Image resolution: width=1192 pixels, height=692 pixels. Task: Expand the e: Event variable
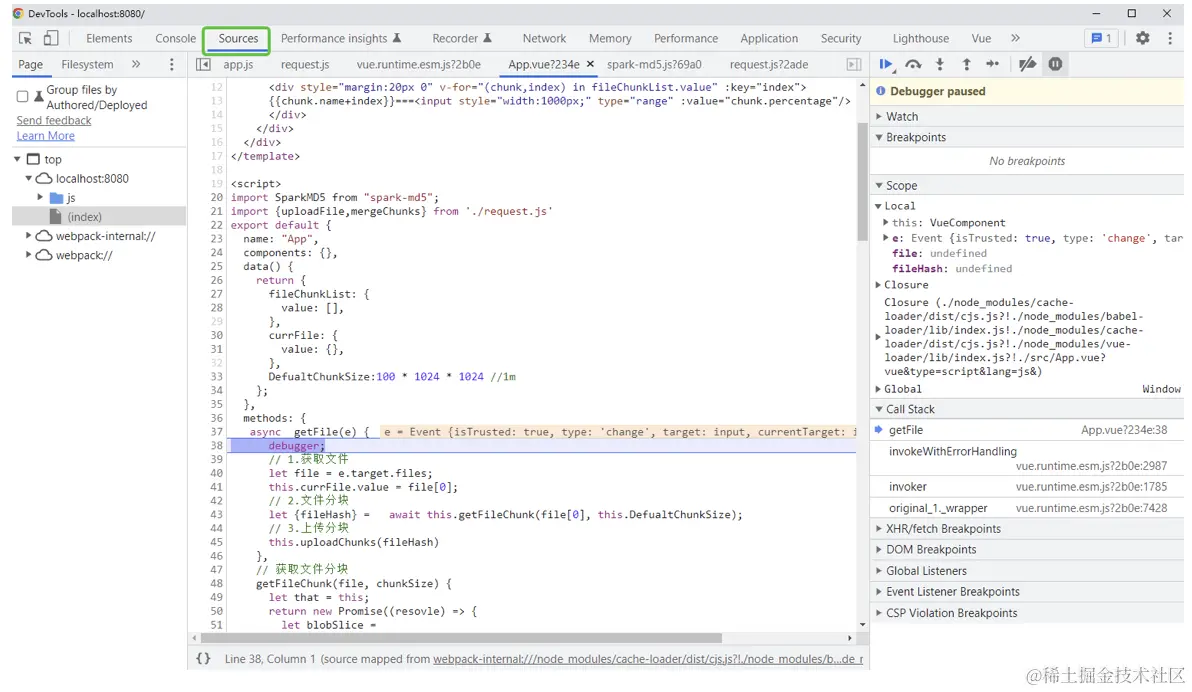886,238
